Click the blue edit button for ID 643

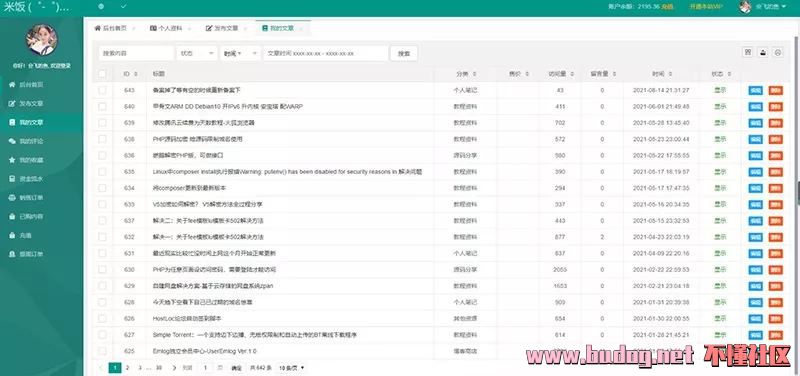[x=756, y=90]
